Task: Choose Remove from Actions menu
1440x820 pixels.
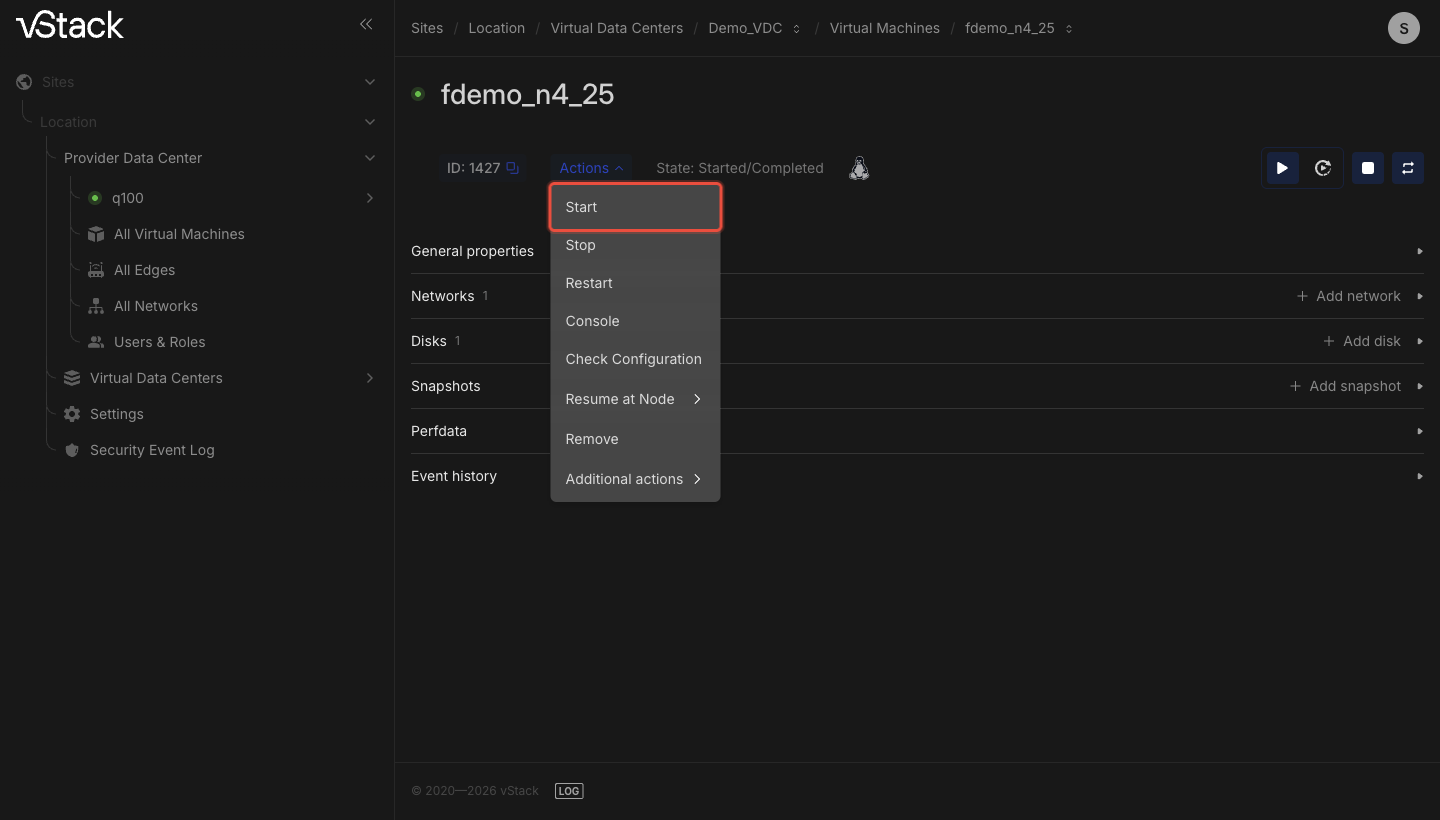Action: pos(635,439)
